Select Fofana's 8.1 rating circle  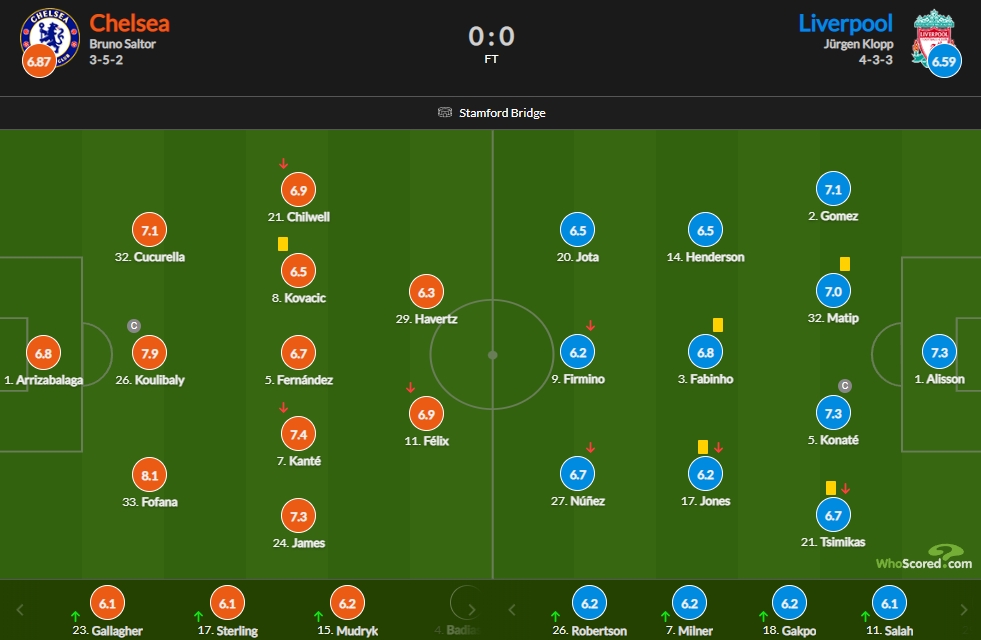(150, 475)
